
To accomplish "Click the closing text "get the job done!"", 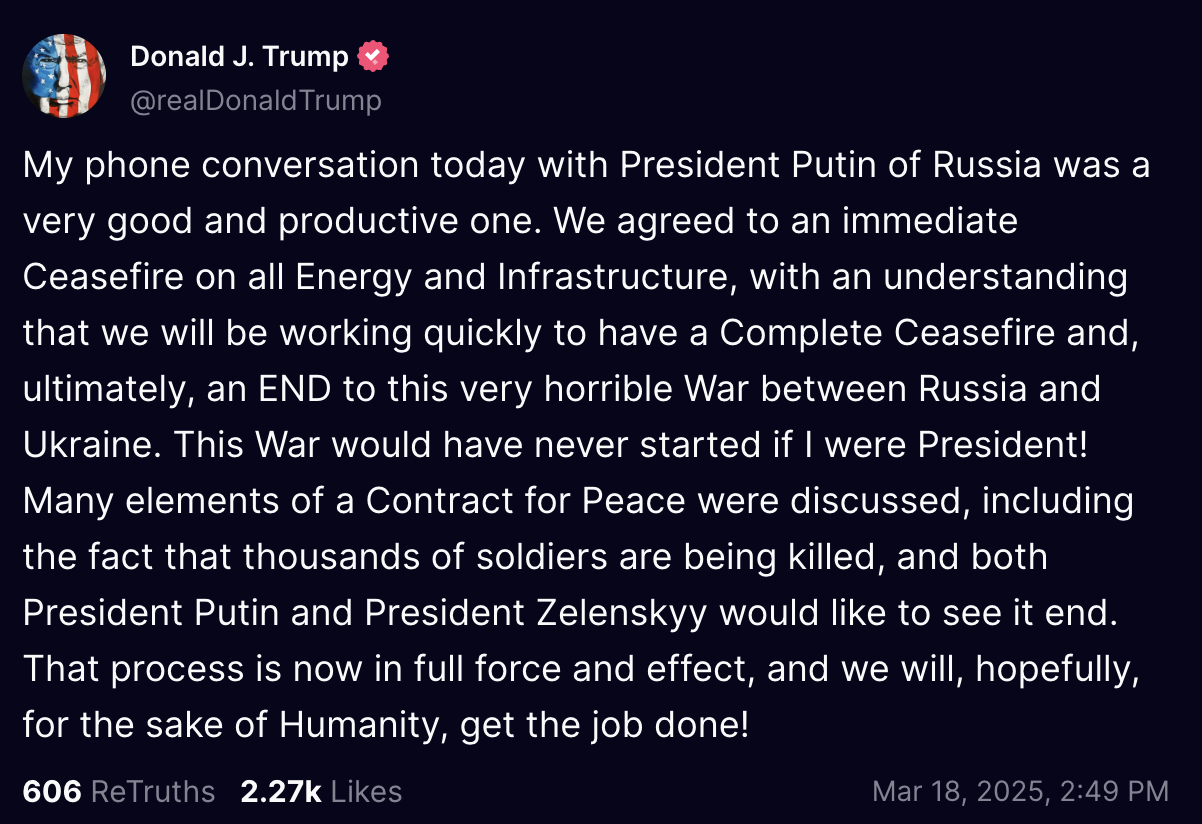I will point(604,724).
